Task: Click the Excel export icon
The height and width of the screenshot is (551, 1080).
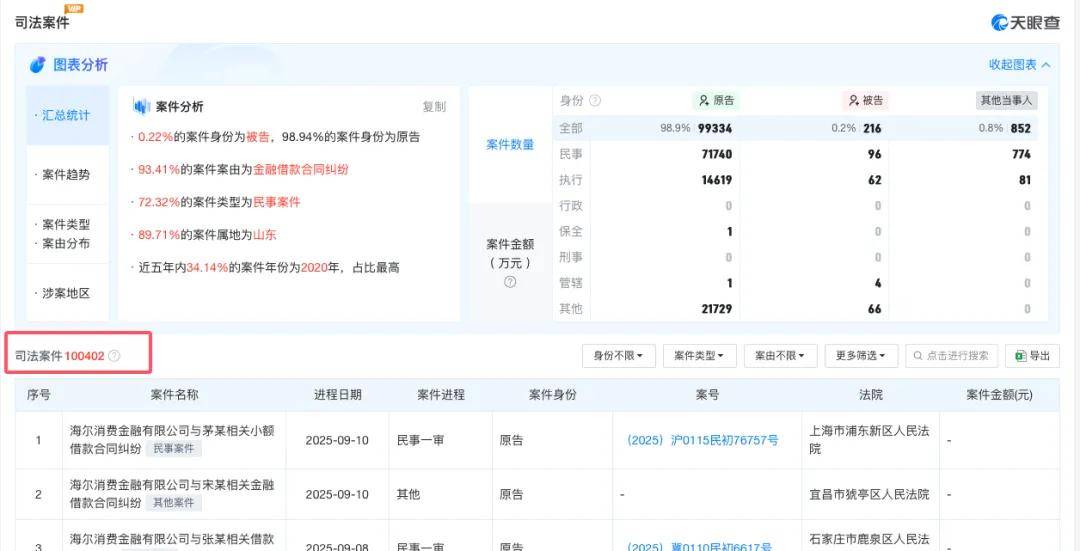Action: pos(1020,356)
